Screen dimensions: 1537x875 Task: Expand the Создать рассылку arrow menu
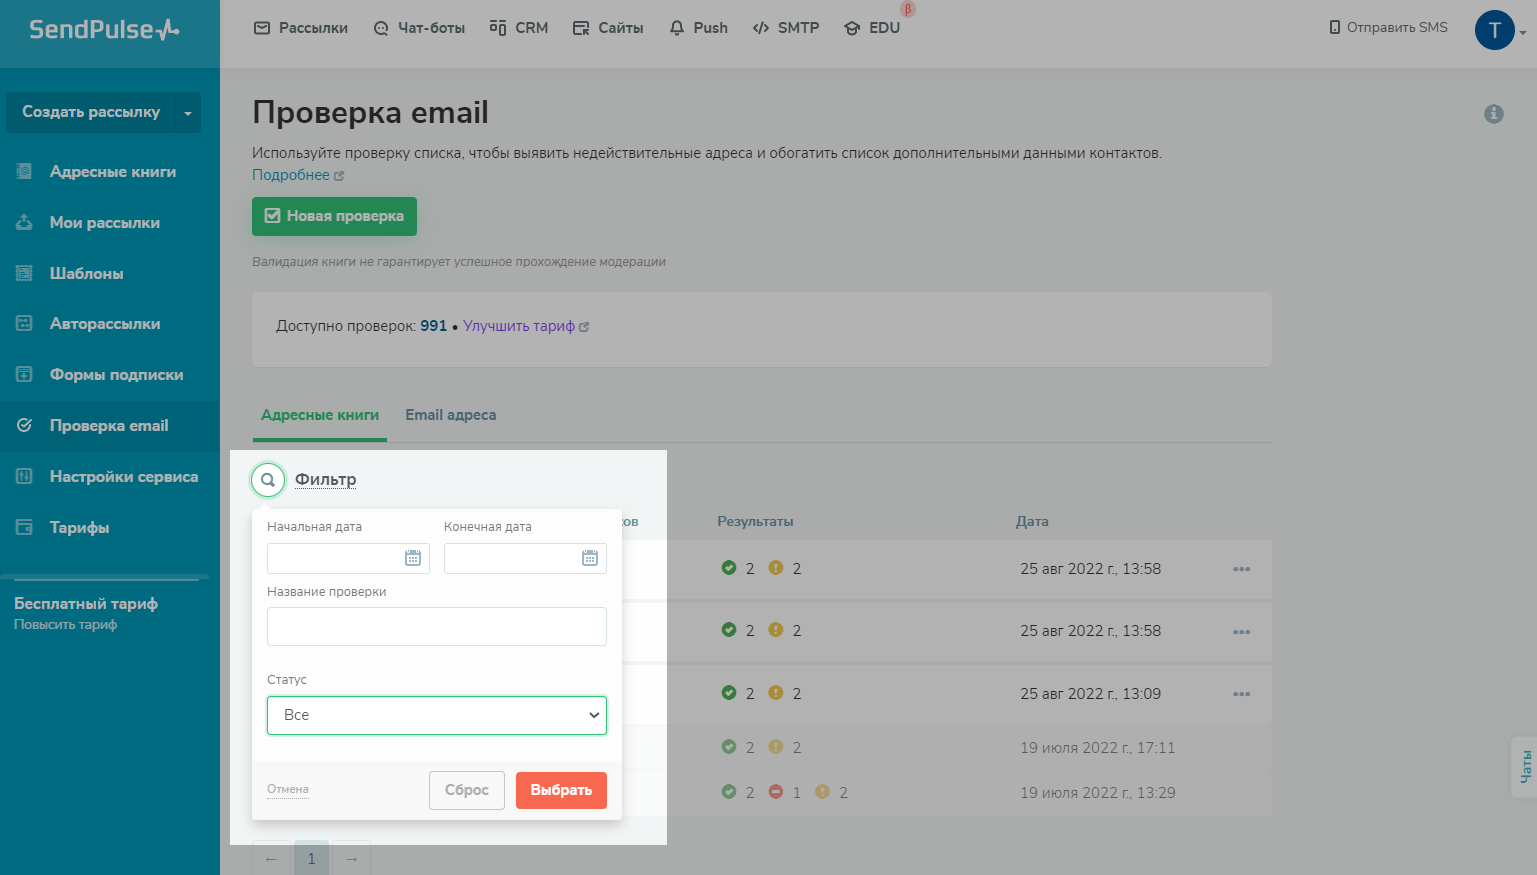(188, 113)
